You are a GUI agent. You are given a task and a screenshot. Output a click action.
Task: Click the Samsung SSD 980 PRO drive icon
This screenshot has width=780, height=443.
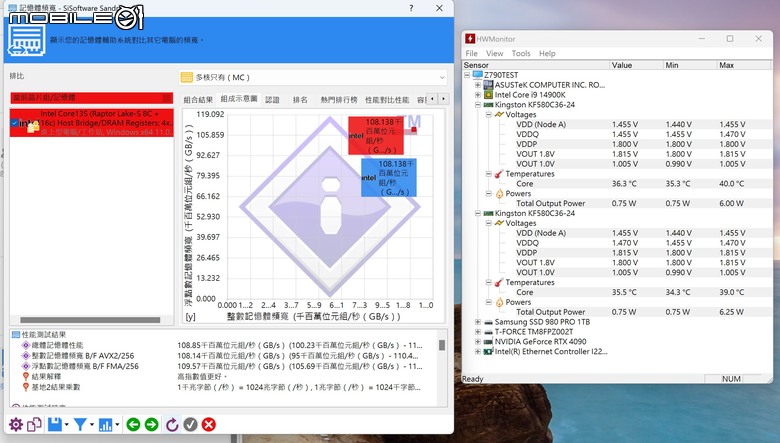488,322
